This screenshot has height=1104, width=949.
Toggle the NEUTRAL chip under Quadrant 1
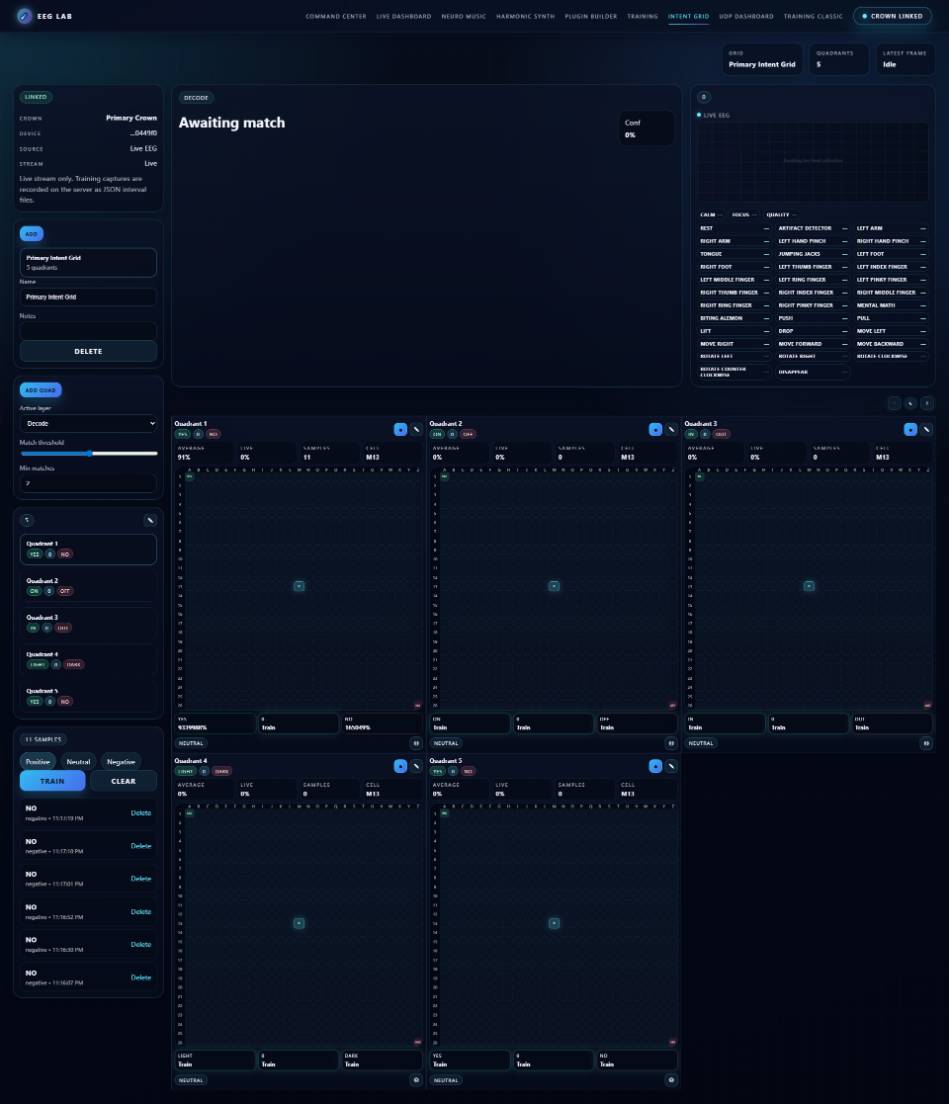pos(191,743)
